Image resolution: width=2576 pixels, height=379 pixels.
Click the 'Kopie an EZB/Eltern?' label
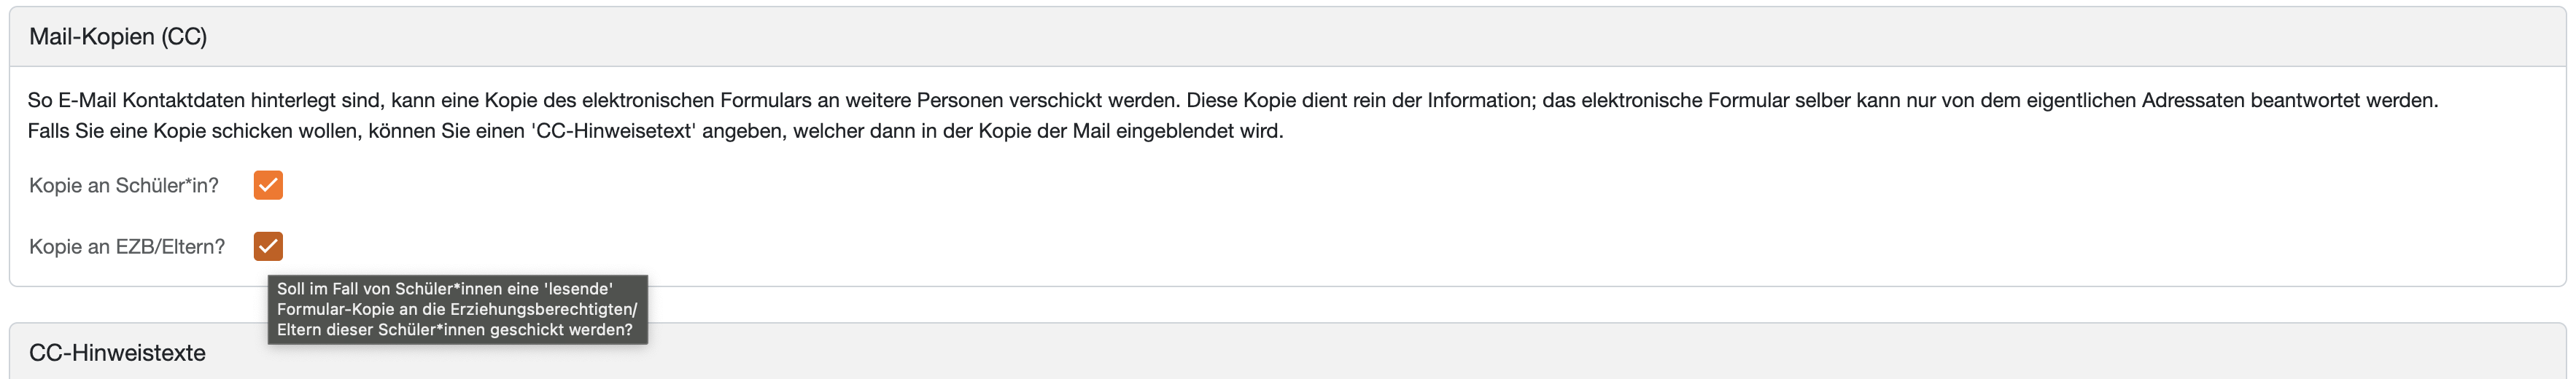(x=127, y=247)
